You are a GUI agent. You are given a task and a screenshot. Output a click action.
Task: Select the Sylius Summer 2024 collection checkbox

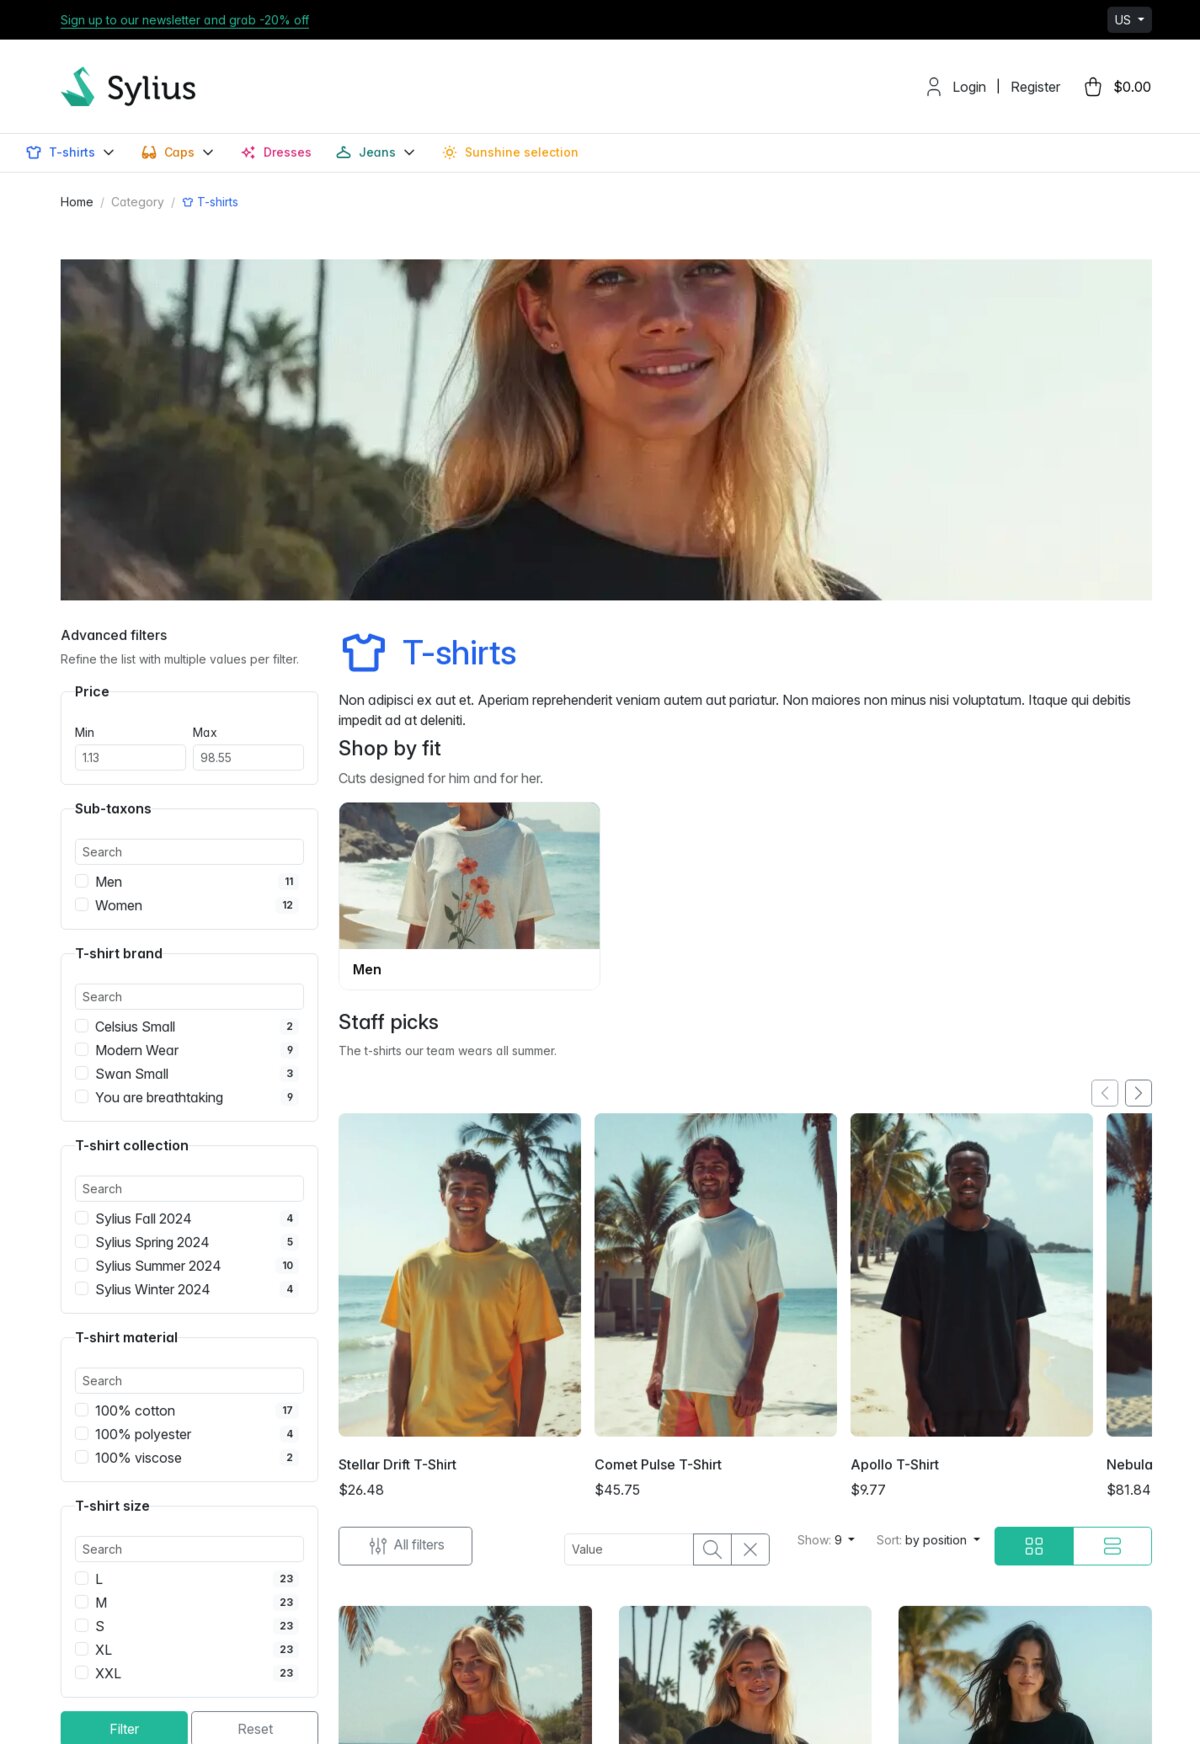[82, 1265]
